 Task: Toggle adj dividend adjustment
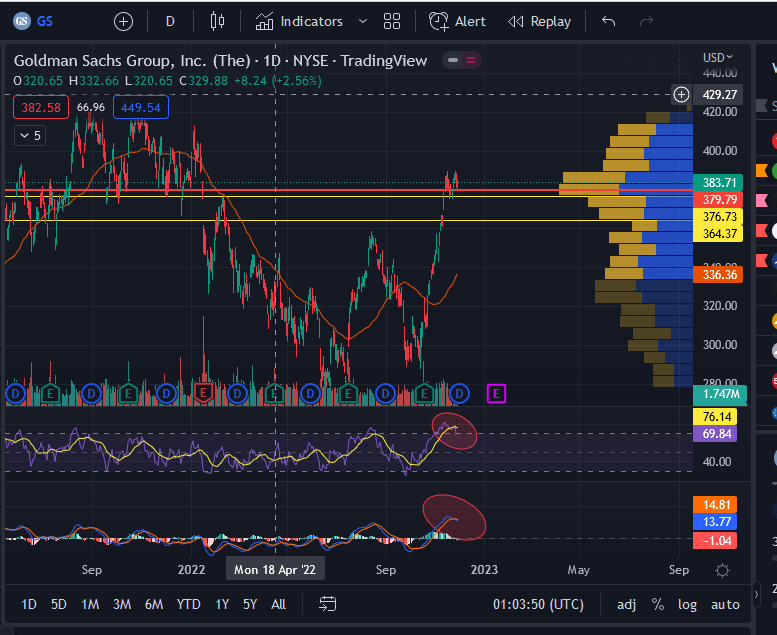click(626, 604)
